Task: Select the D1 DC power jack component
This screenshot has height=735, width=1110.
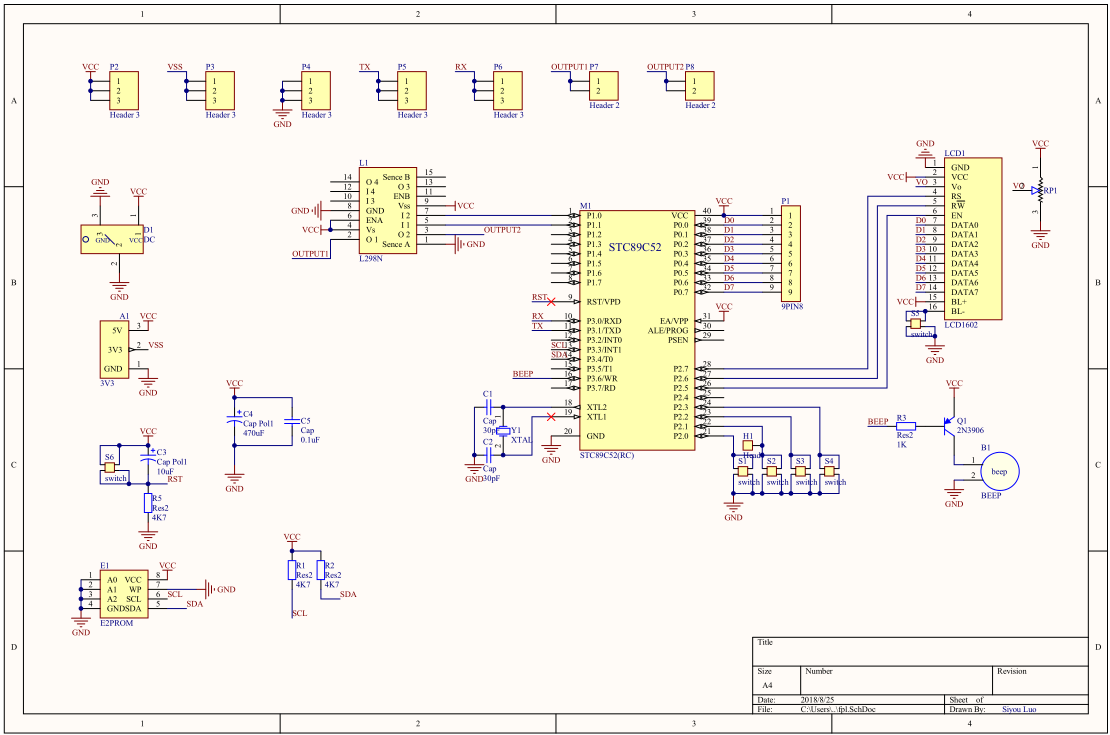Action: coord(112,239)
